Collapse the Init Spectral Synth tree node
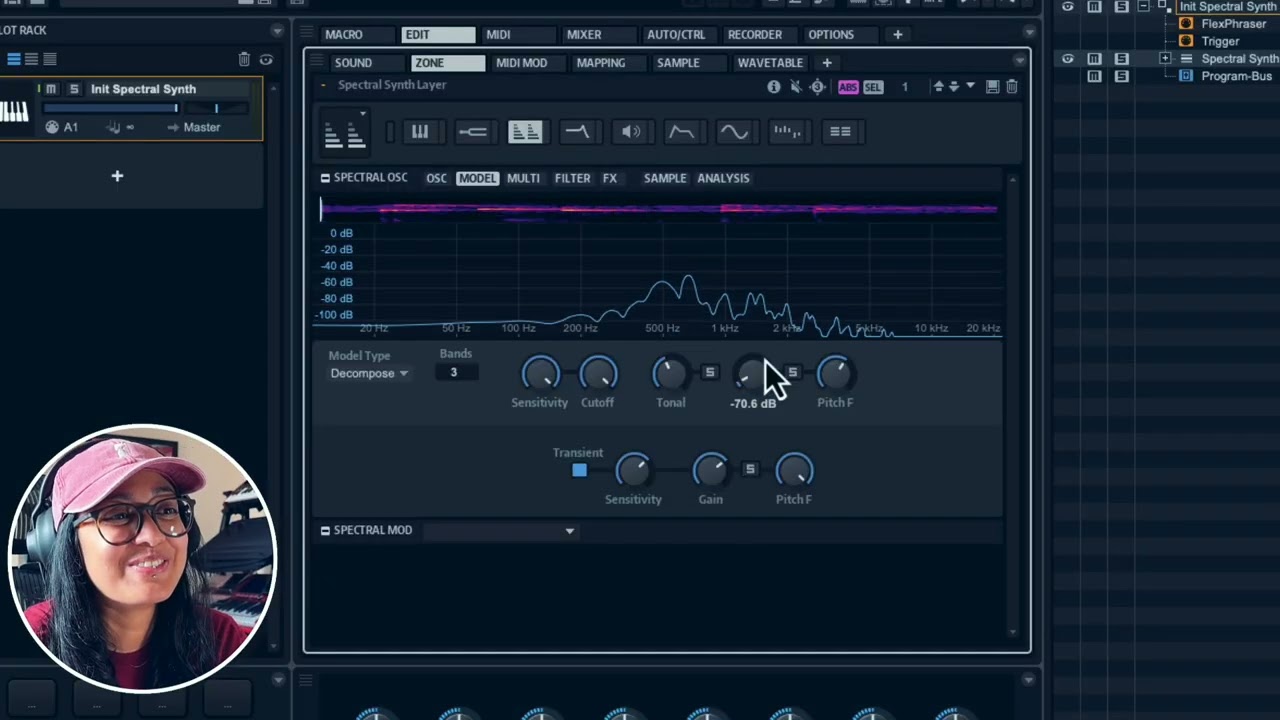This screenshot has width=1280, height=720. tap(1143, 7)
